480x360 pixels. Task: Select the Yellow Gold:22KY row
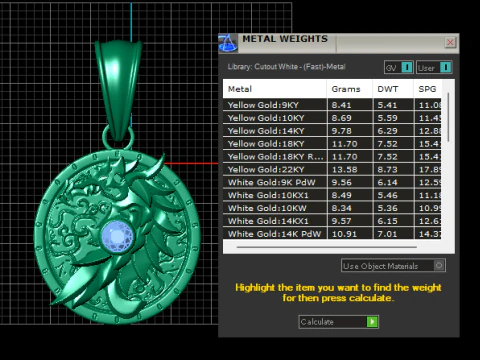pos(332,169)
